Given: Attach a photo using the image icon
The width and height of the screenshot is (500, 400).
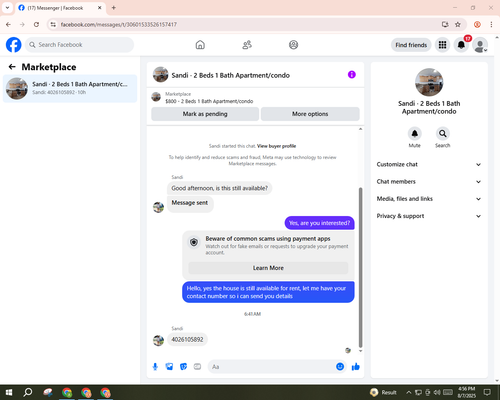Looking at the screenshot, I should (x=169, y=367).
